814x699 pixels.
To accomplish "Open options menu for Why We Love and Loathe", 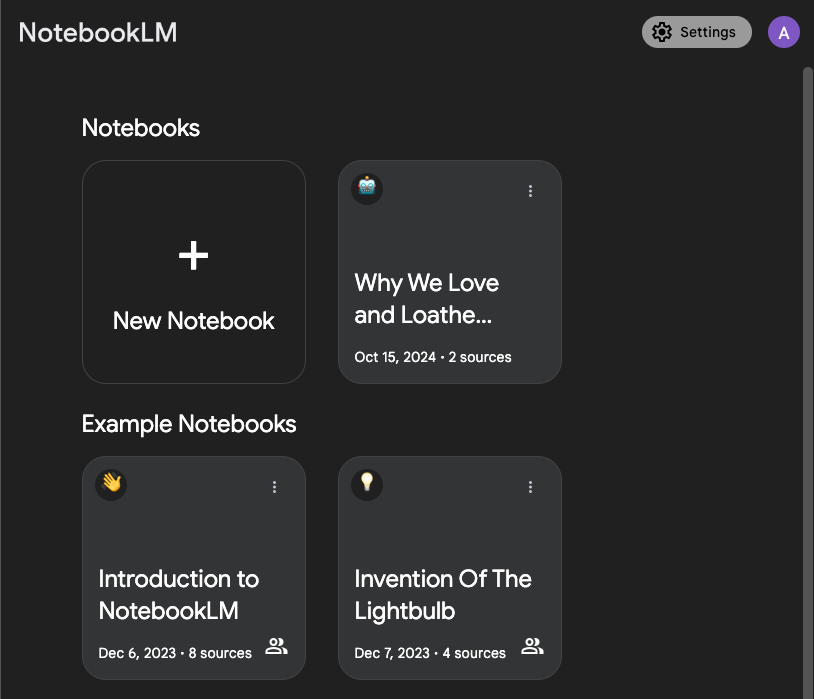I will point(530,191).
